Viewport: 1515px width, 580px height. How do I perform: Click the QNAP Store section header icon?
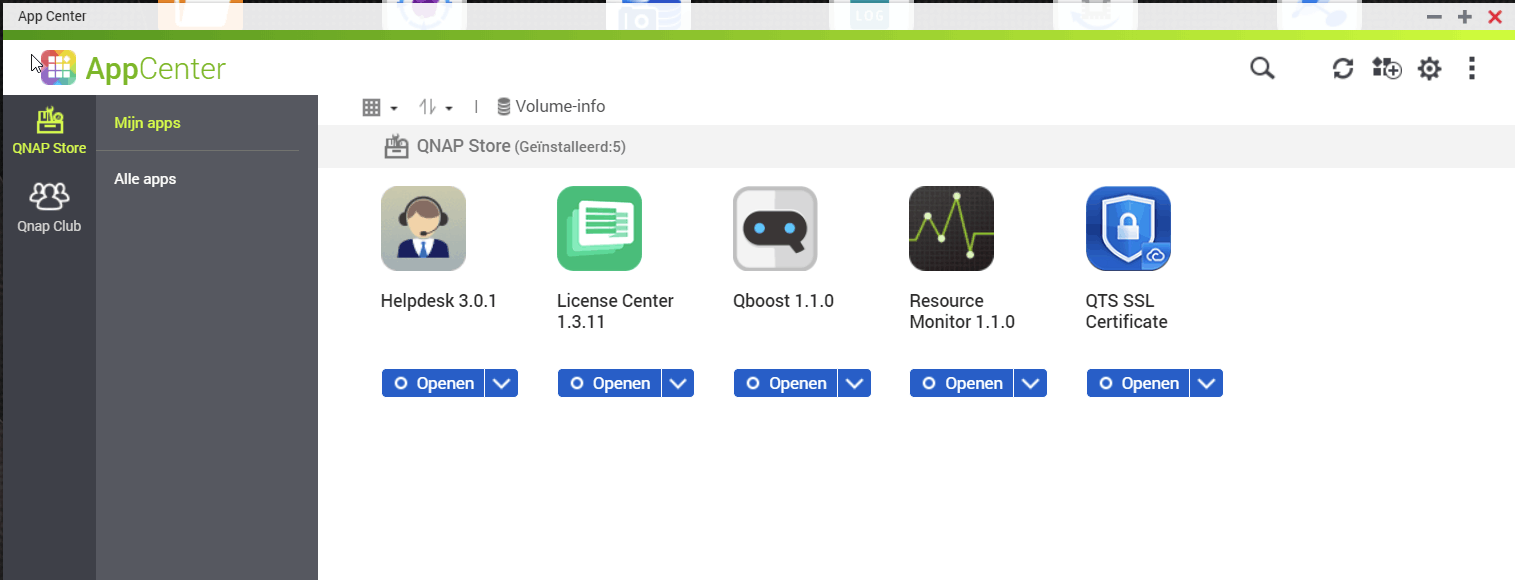[x=397, y=147]
